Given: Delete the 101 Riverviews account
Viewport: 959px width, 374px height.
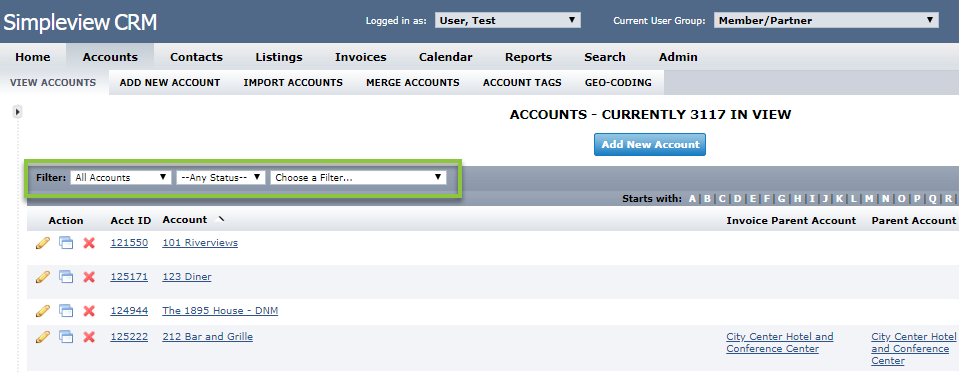Looking at the screenshot, I should (x=89, y=243).
